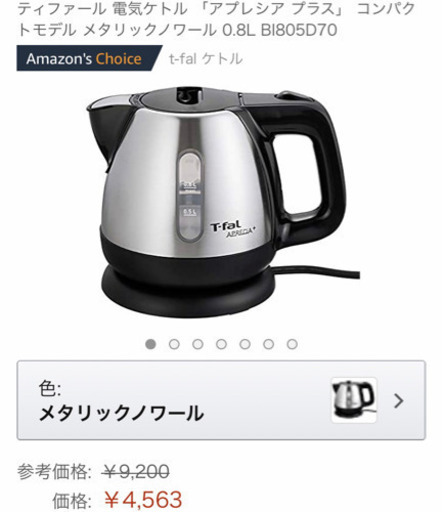Jump to the third image carousel dot
Viewport: 443px width, 512px height.
(198, 344)
